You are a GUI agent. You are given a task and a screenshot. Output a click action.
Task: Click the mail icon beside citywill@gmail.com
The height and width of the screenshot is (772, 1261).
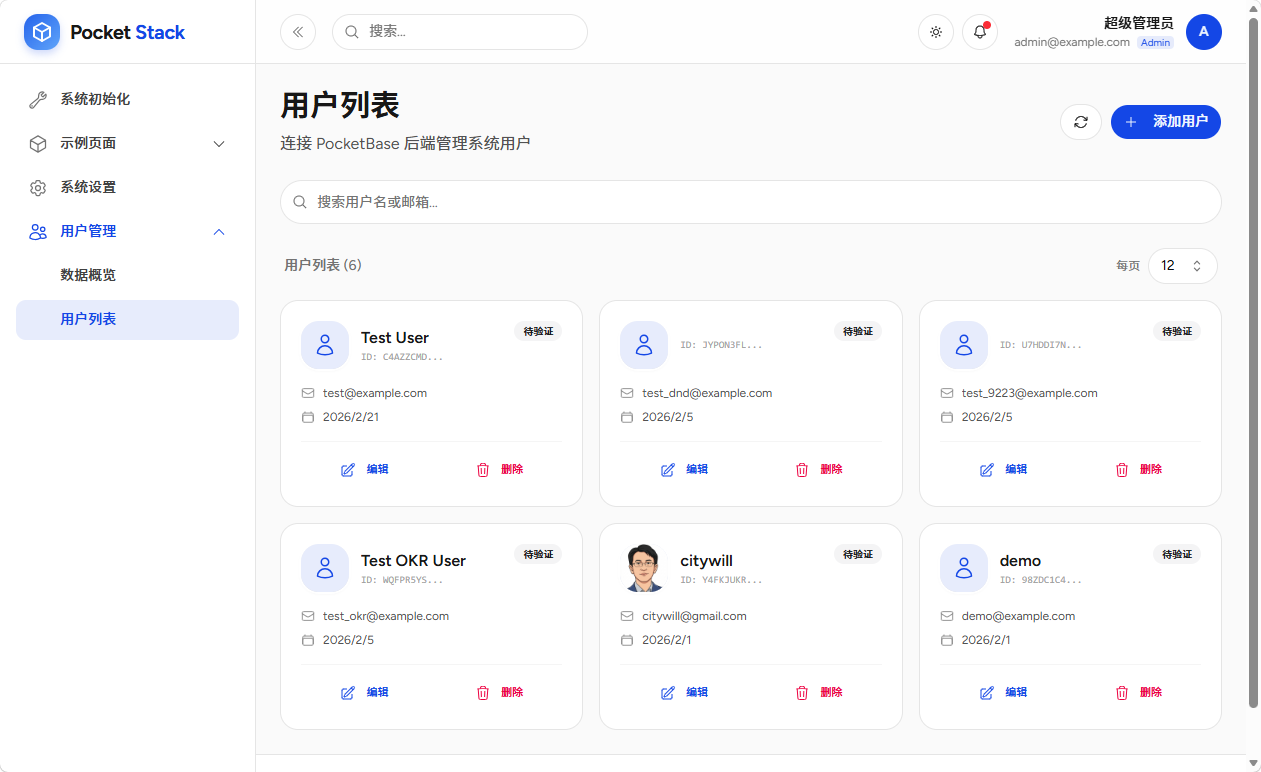[x=627, y=616]
